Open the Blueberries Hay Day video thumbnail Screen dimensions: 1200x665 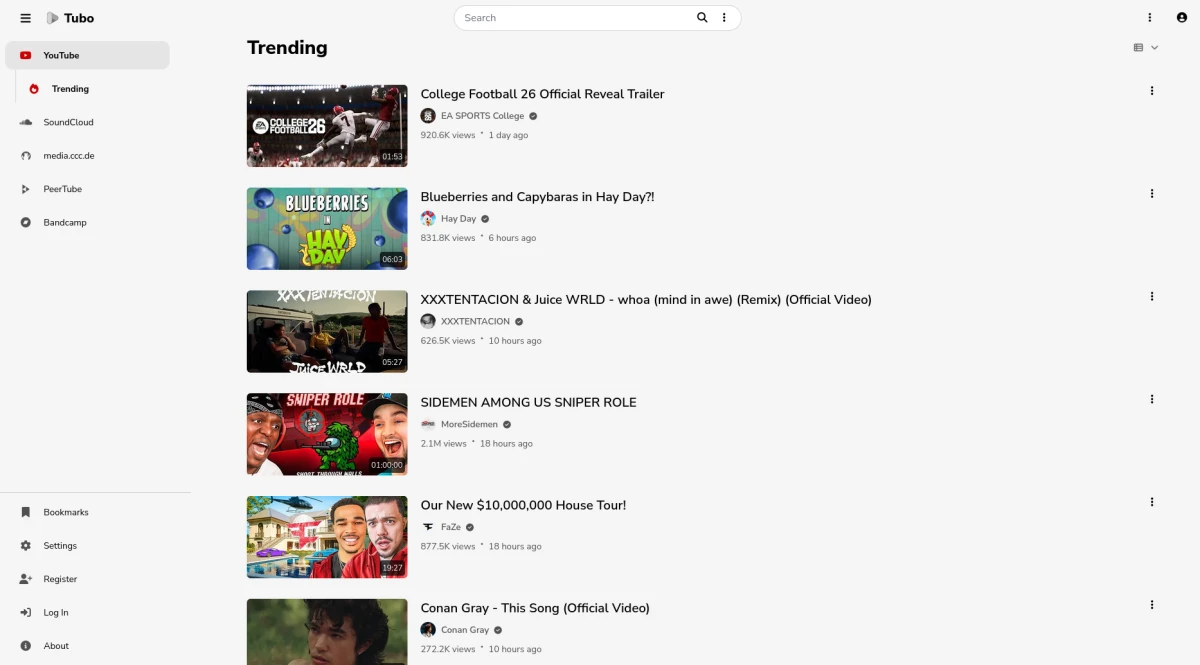(x=327, y=229)
